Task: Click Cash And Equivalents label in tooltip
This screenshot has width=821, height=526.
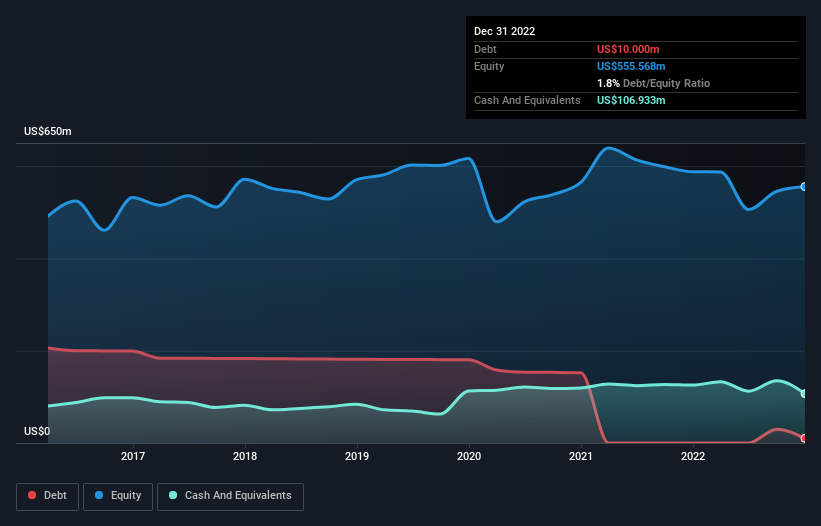Action: (x=527, y=100)
